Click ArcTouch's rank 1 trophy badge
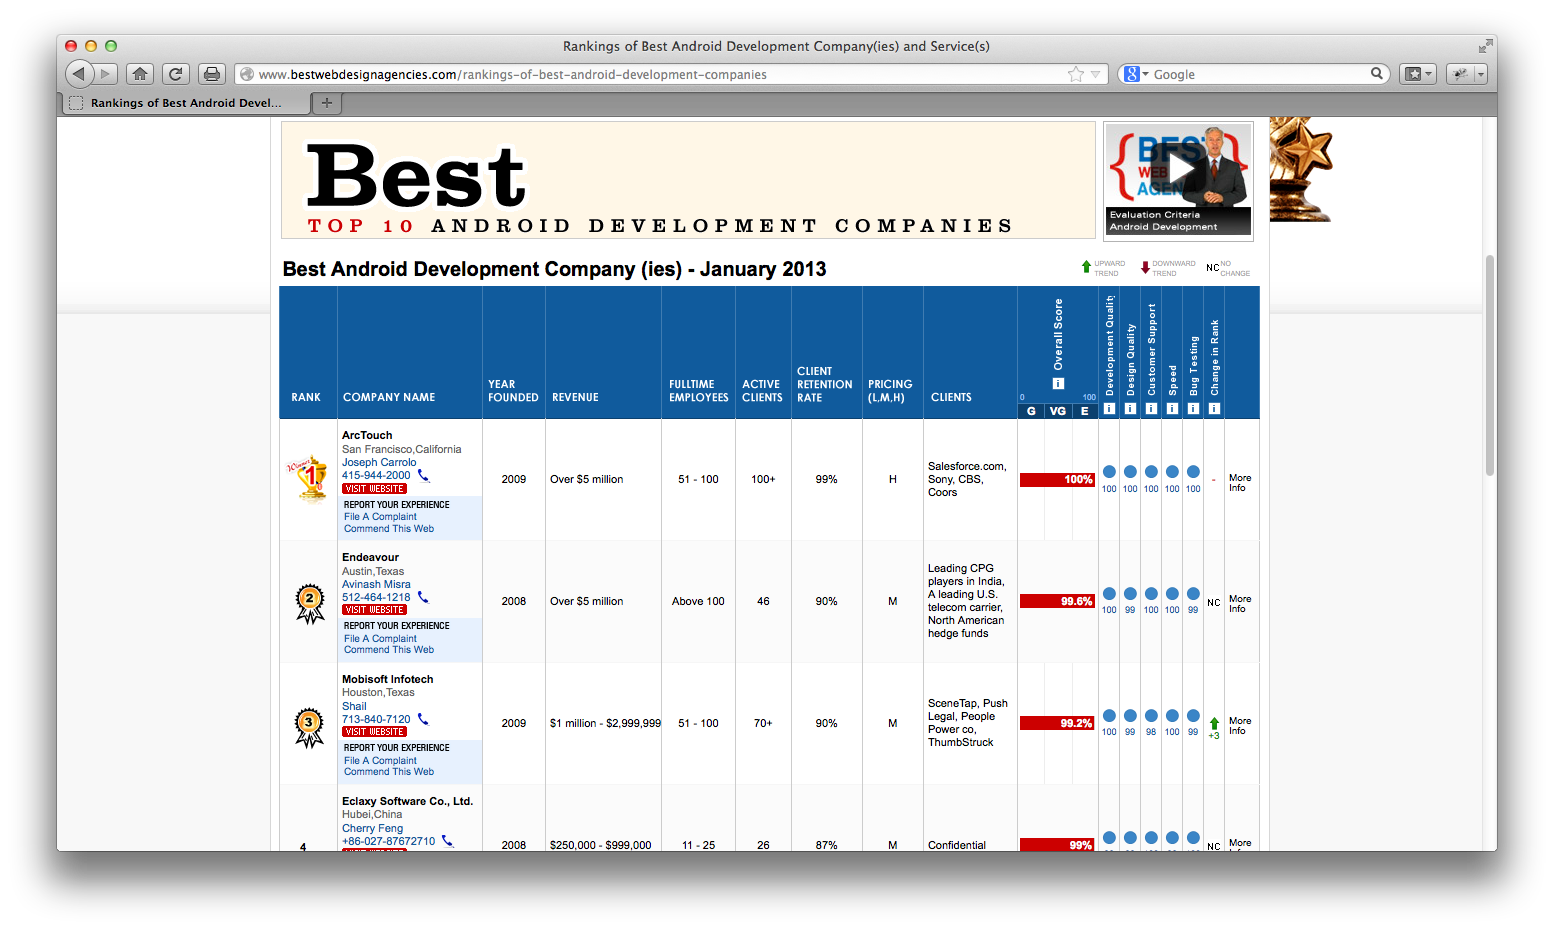Viewport: 1554px width, 930px height. coord(308,479)
